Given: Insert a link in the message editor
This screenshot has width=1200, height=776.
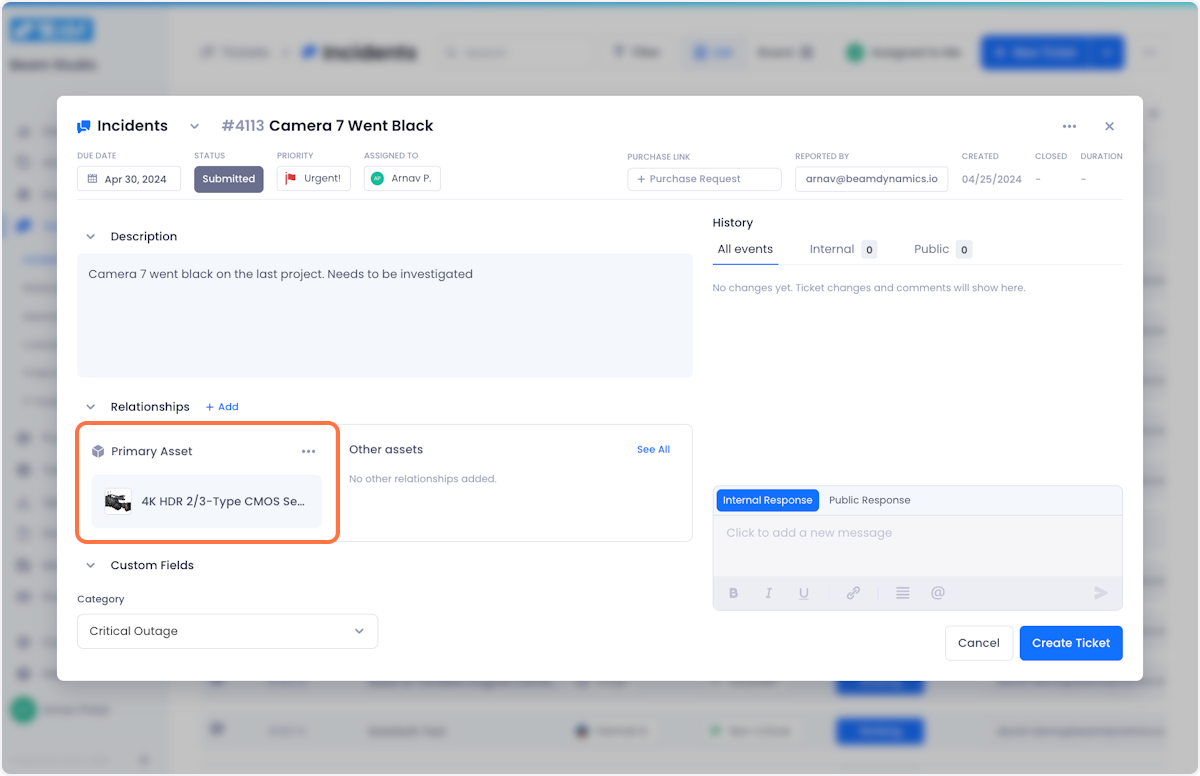Looking at the screenshot, I should [x=853, y=593].
